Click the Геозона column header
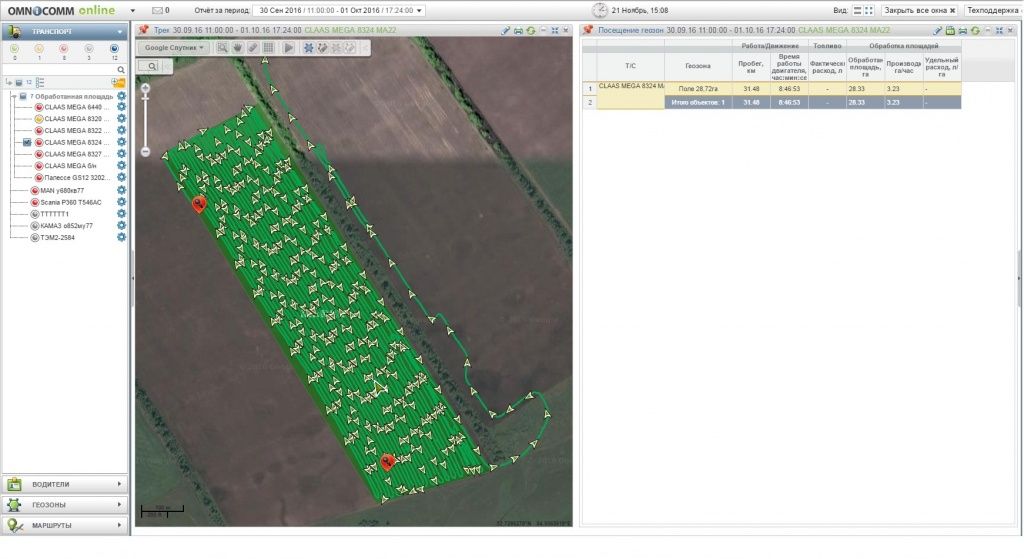Image resolution: width=1024 pixels, height=559 pixels. point(697,66)
